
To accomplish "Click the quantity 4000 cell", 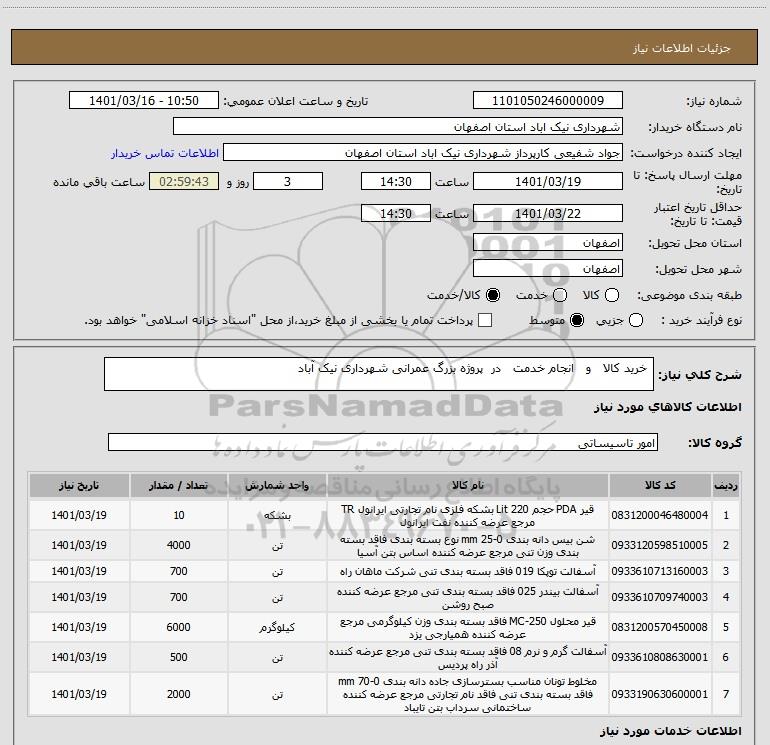I will point(179,545).
